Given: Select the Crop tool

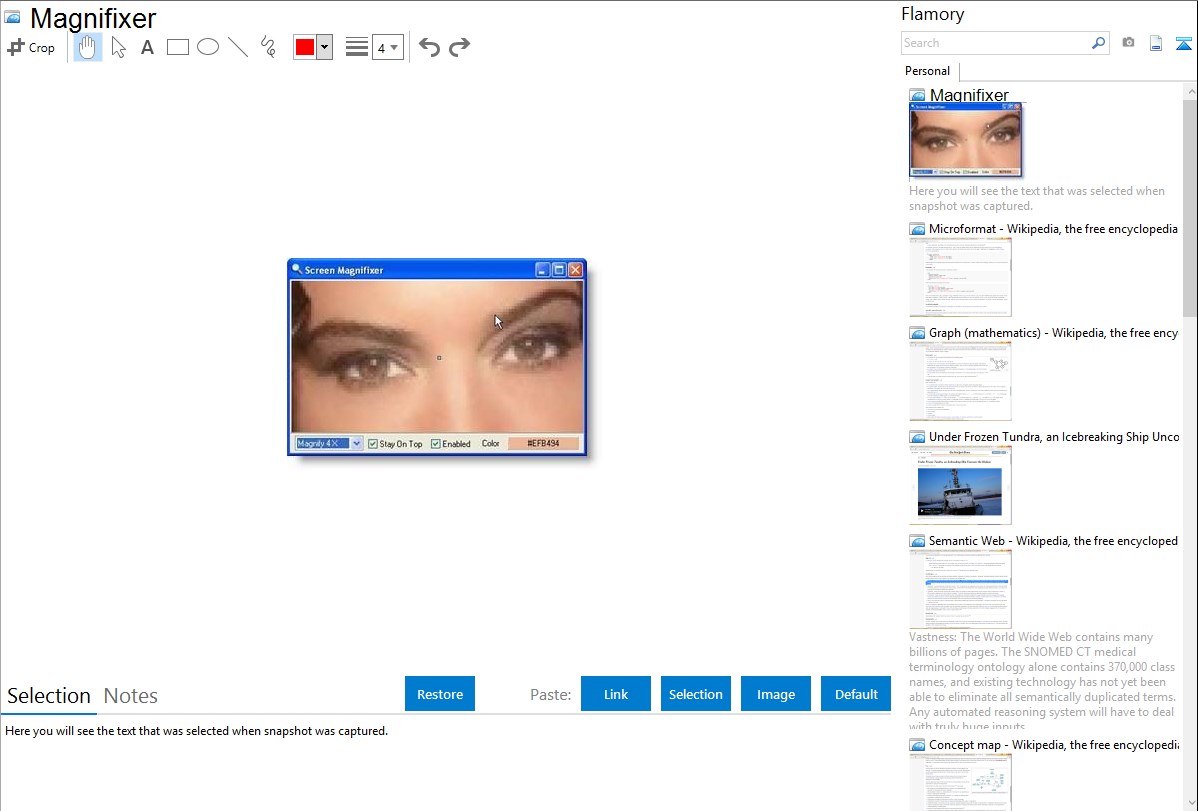Looking at the screenshot, I should click(x=32, y=47).
